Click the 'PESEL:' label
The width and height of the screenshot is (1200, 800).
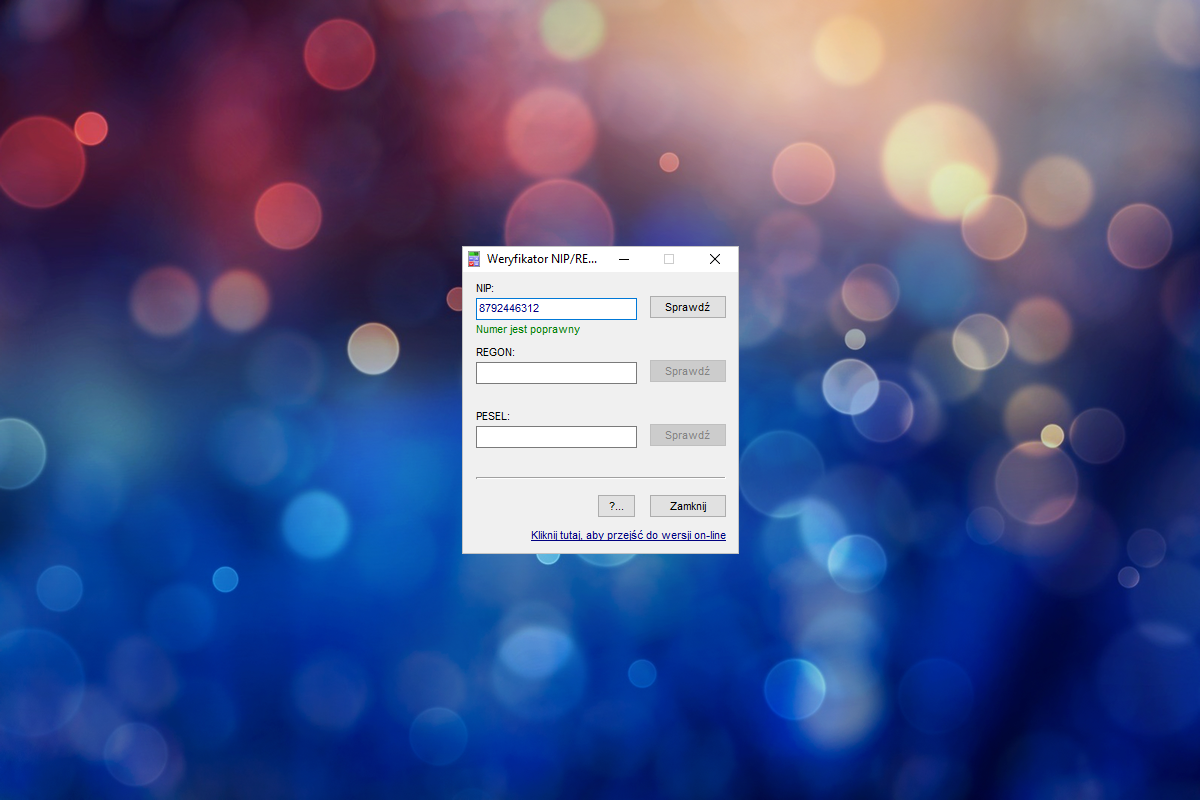tap(493, 416)
